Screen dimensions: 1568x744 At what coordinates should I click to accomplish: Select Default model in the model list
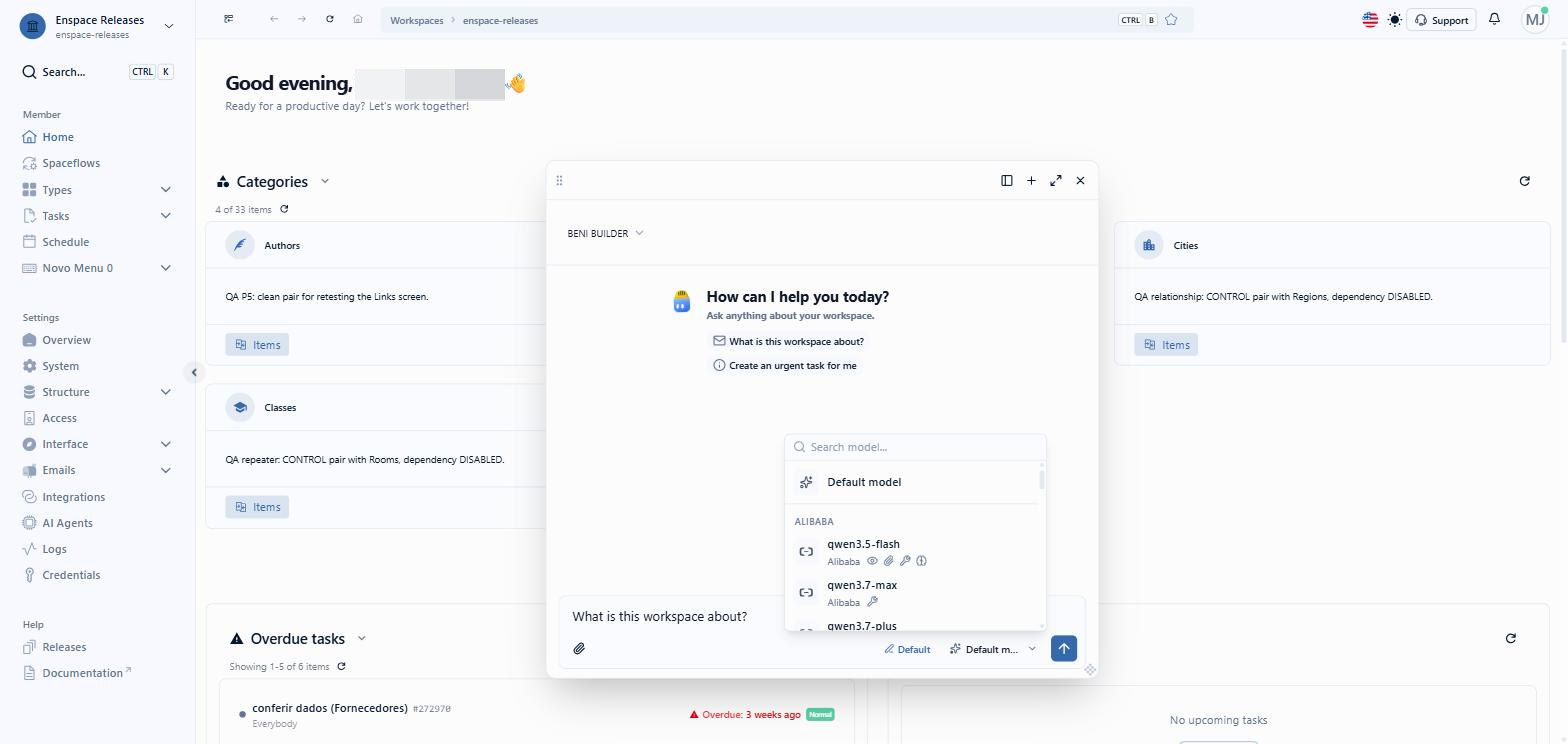pos(912,482)
